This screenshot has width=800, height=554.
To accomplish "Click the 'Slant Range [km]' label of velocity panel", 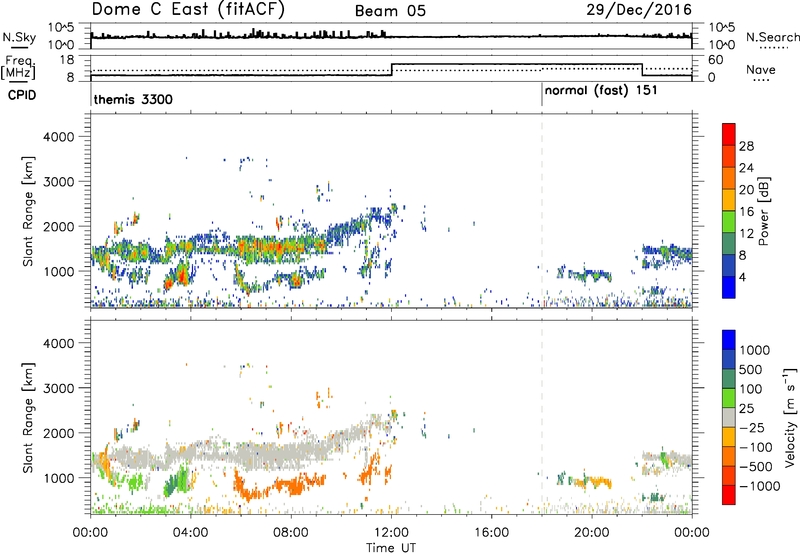I will pos(28,417).
